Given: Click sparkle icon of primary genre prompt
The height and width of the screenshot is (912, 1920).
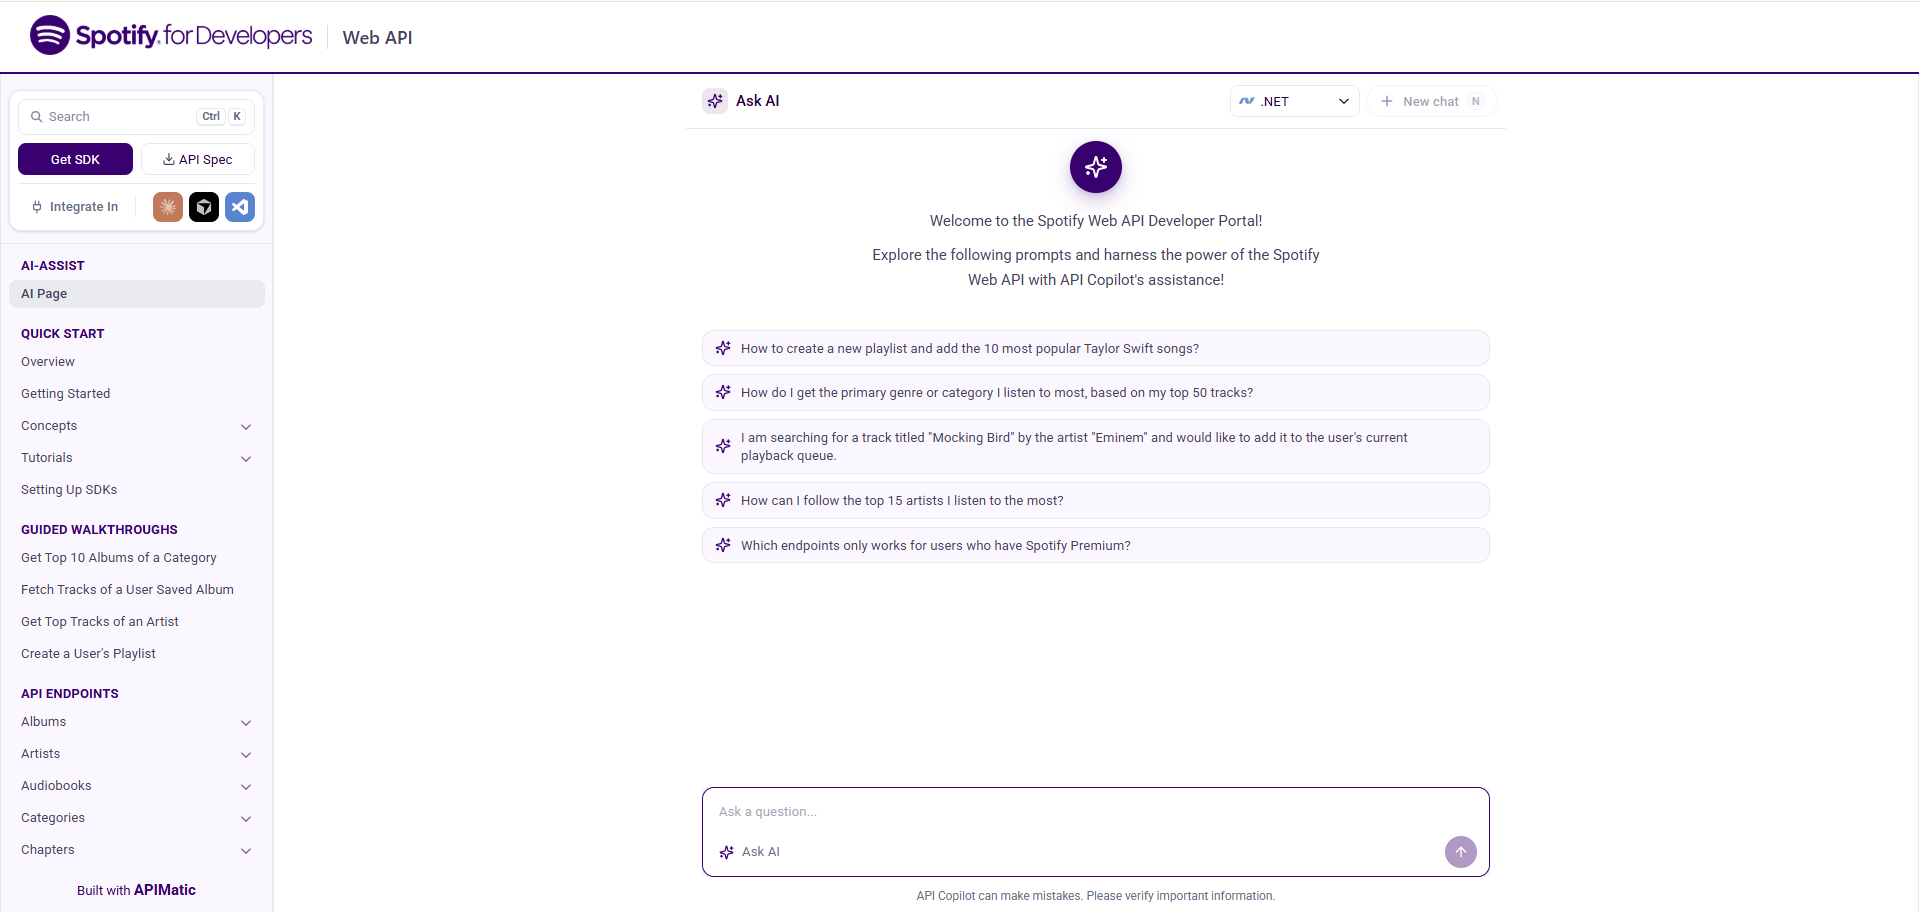Looking at the screenshot, I should [x=723, y=392].
